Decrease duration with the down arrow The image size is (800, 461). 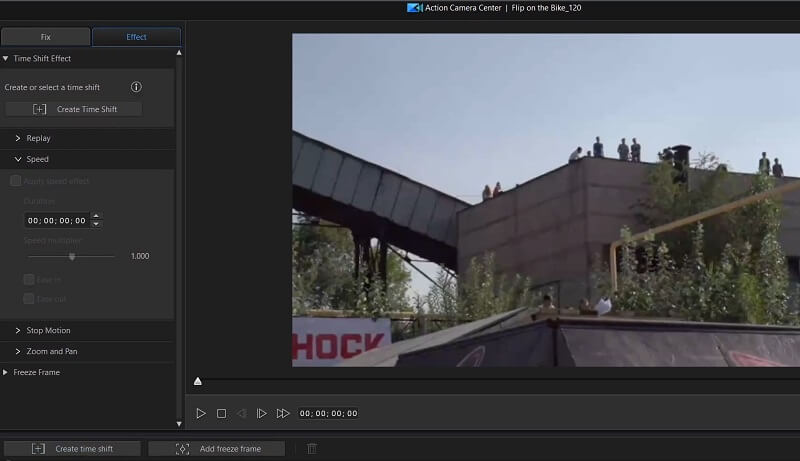coord(96,224)
